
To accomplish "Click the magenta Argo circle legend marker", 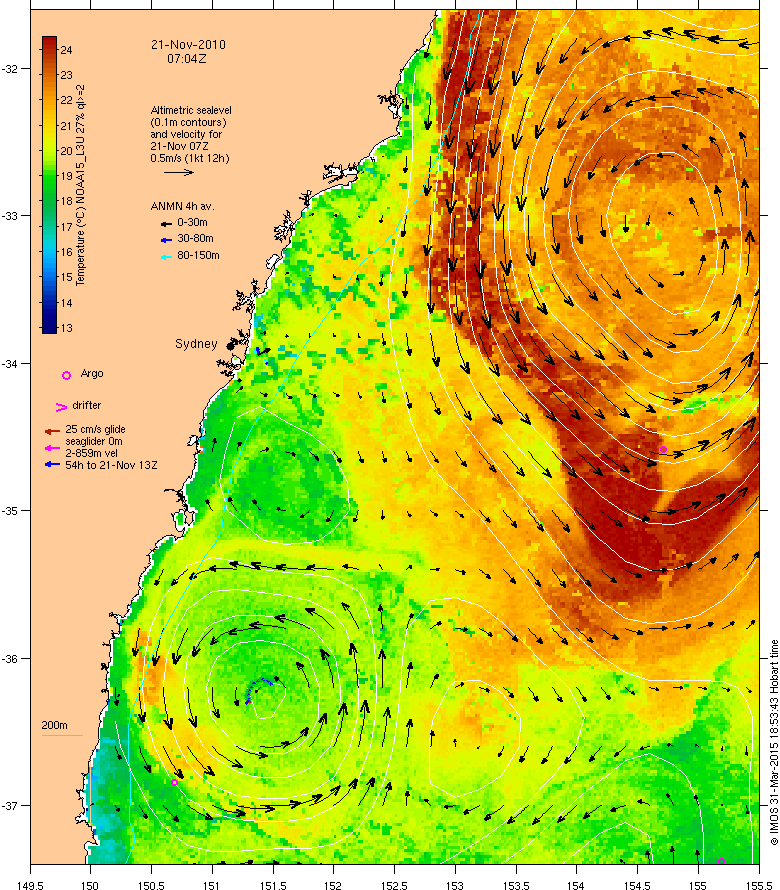I will (x=66, y=375).
